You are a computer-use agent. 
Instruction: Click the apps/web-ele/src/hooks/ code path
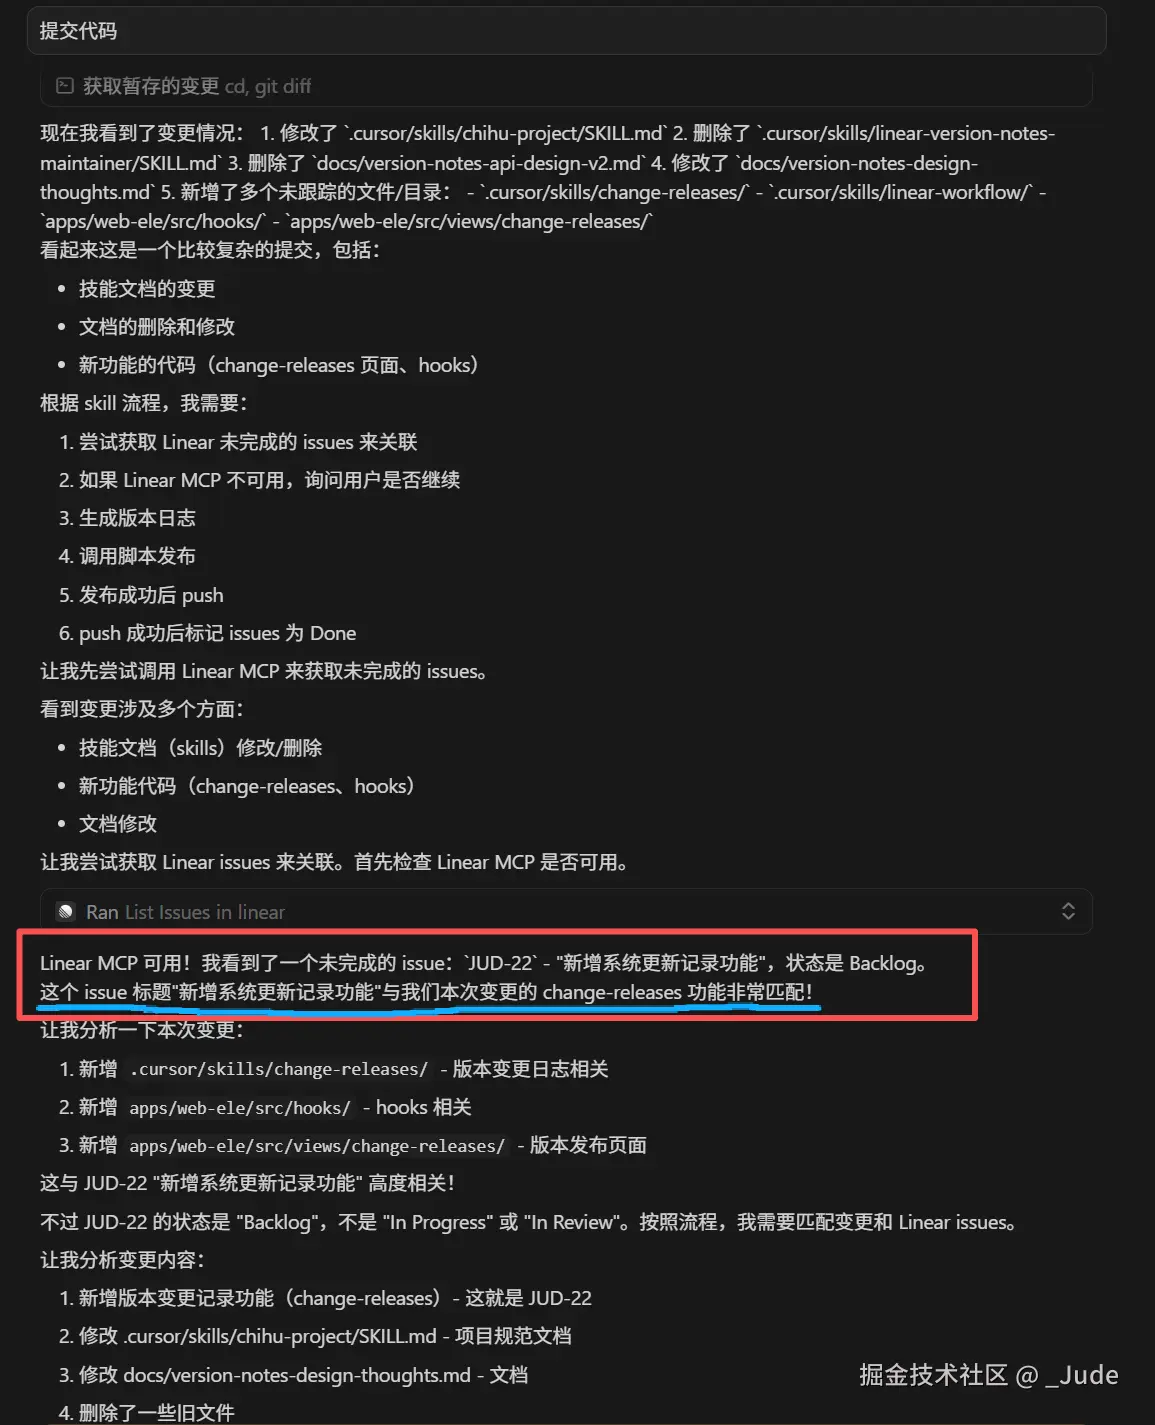pos(240,1107)
